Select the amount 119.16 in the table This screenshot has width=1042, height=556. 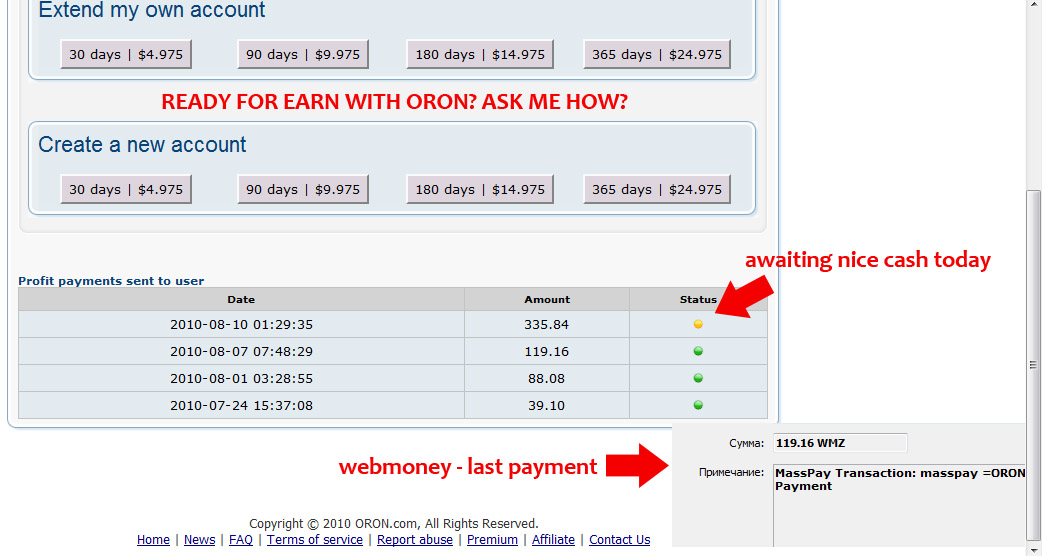(546, 351)
